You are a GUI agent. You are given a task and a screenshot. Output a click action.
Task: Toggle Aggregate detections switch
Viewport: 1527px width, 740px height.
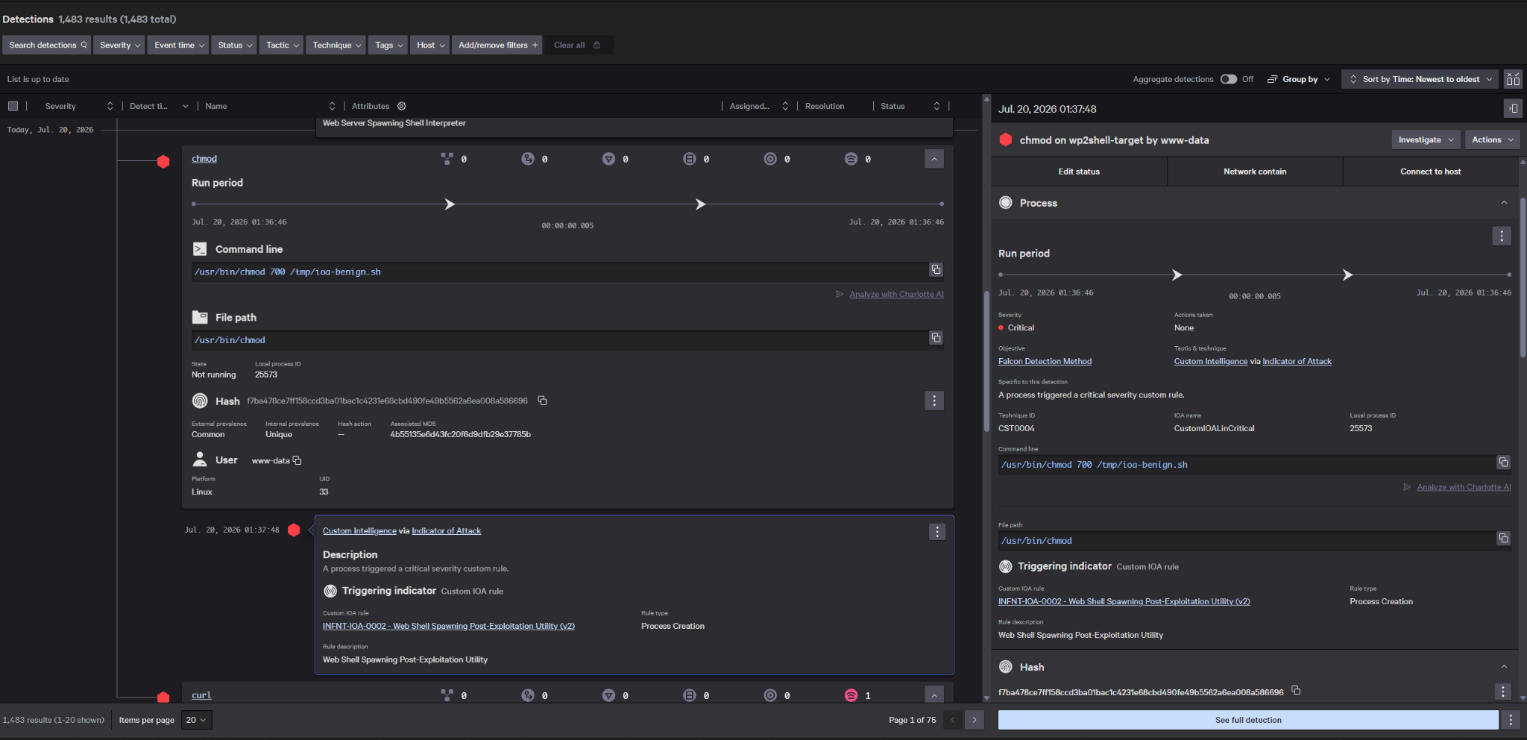[x=1228, y=79]
